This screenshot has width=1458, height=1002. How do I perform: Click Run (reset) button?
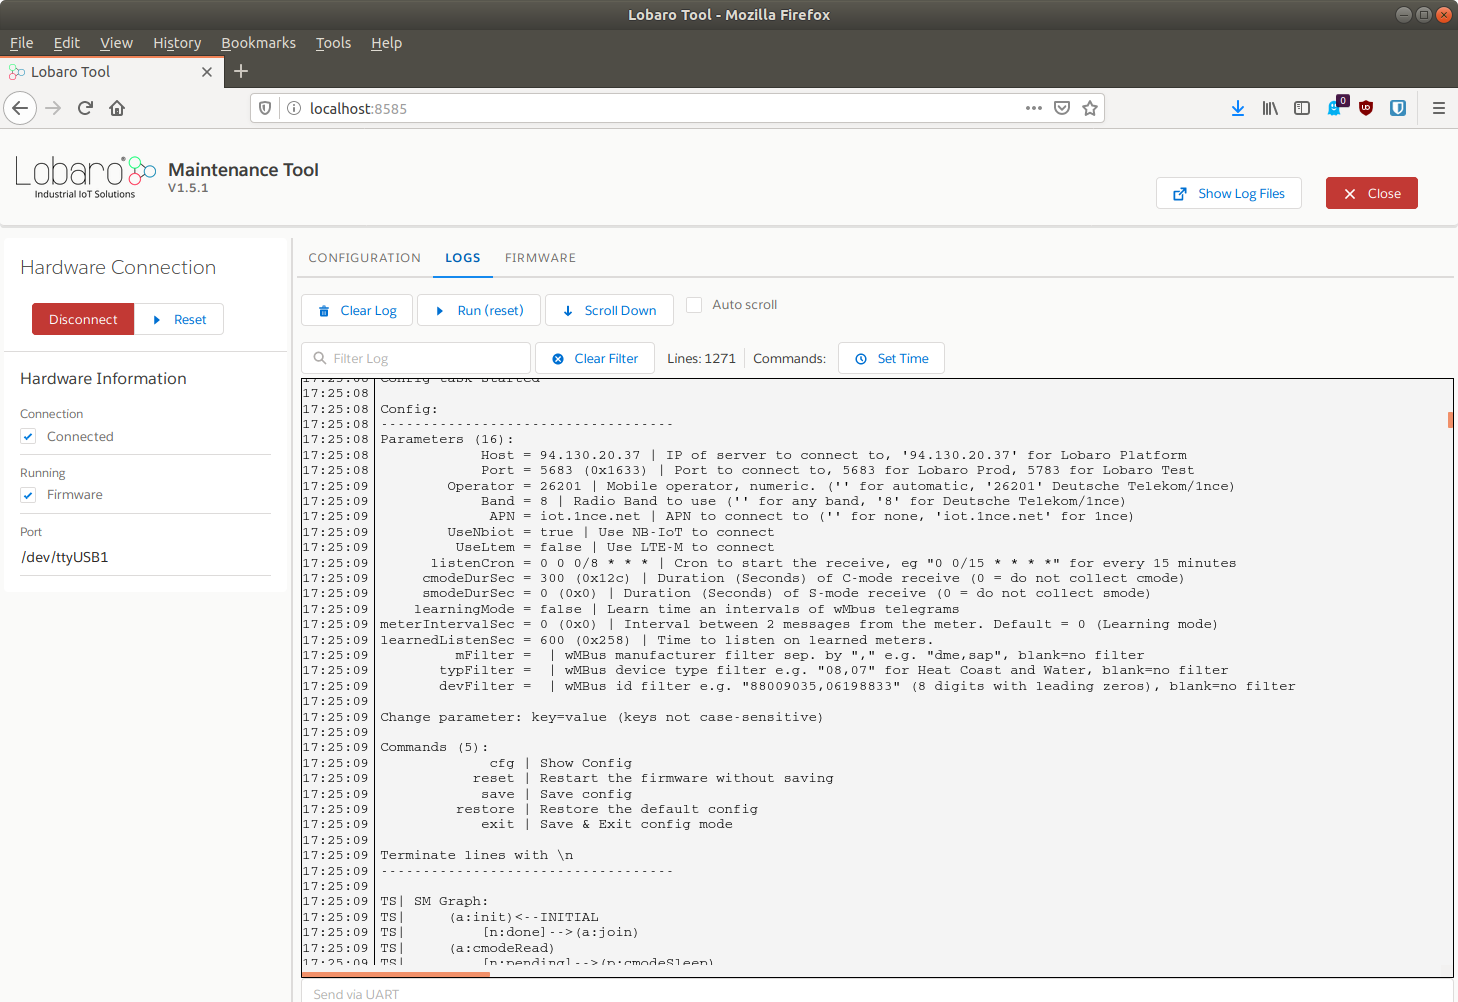[479, 310]
